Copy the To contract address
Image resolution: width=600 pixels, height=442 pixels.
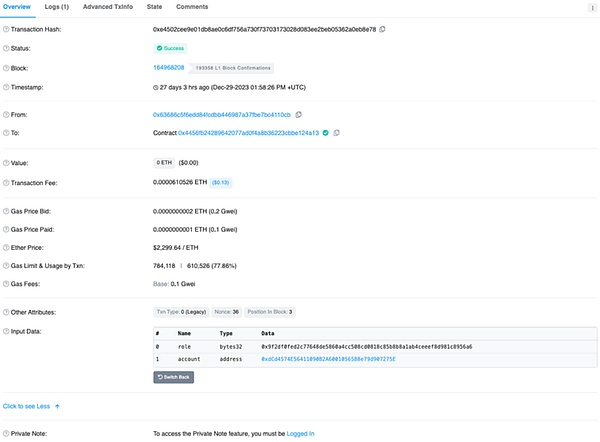336,132
